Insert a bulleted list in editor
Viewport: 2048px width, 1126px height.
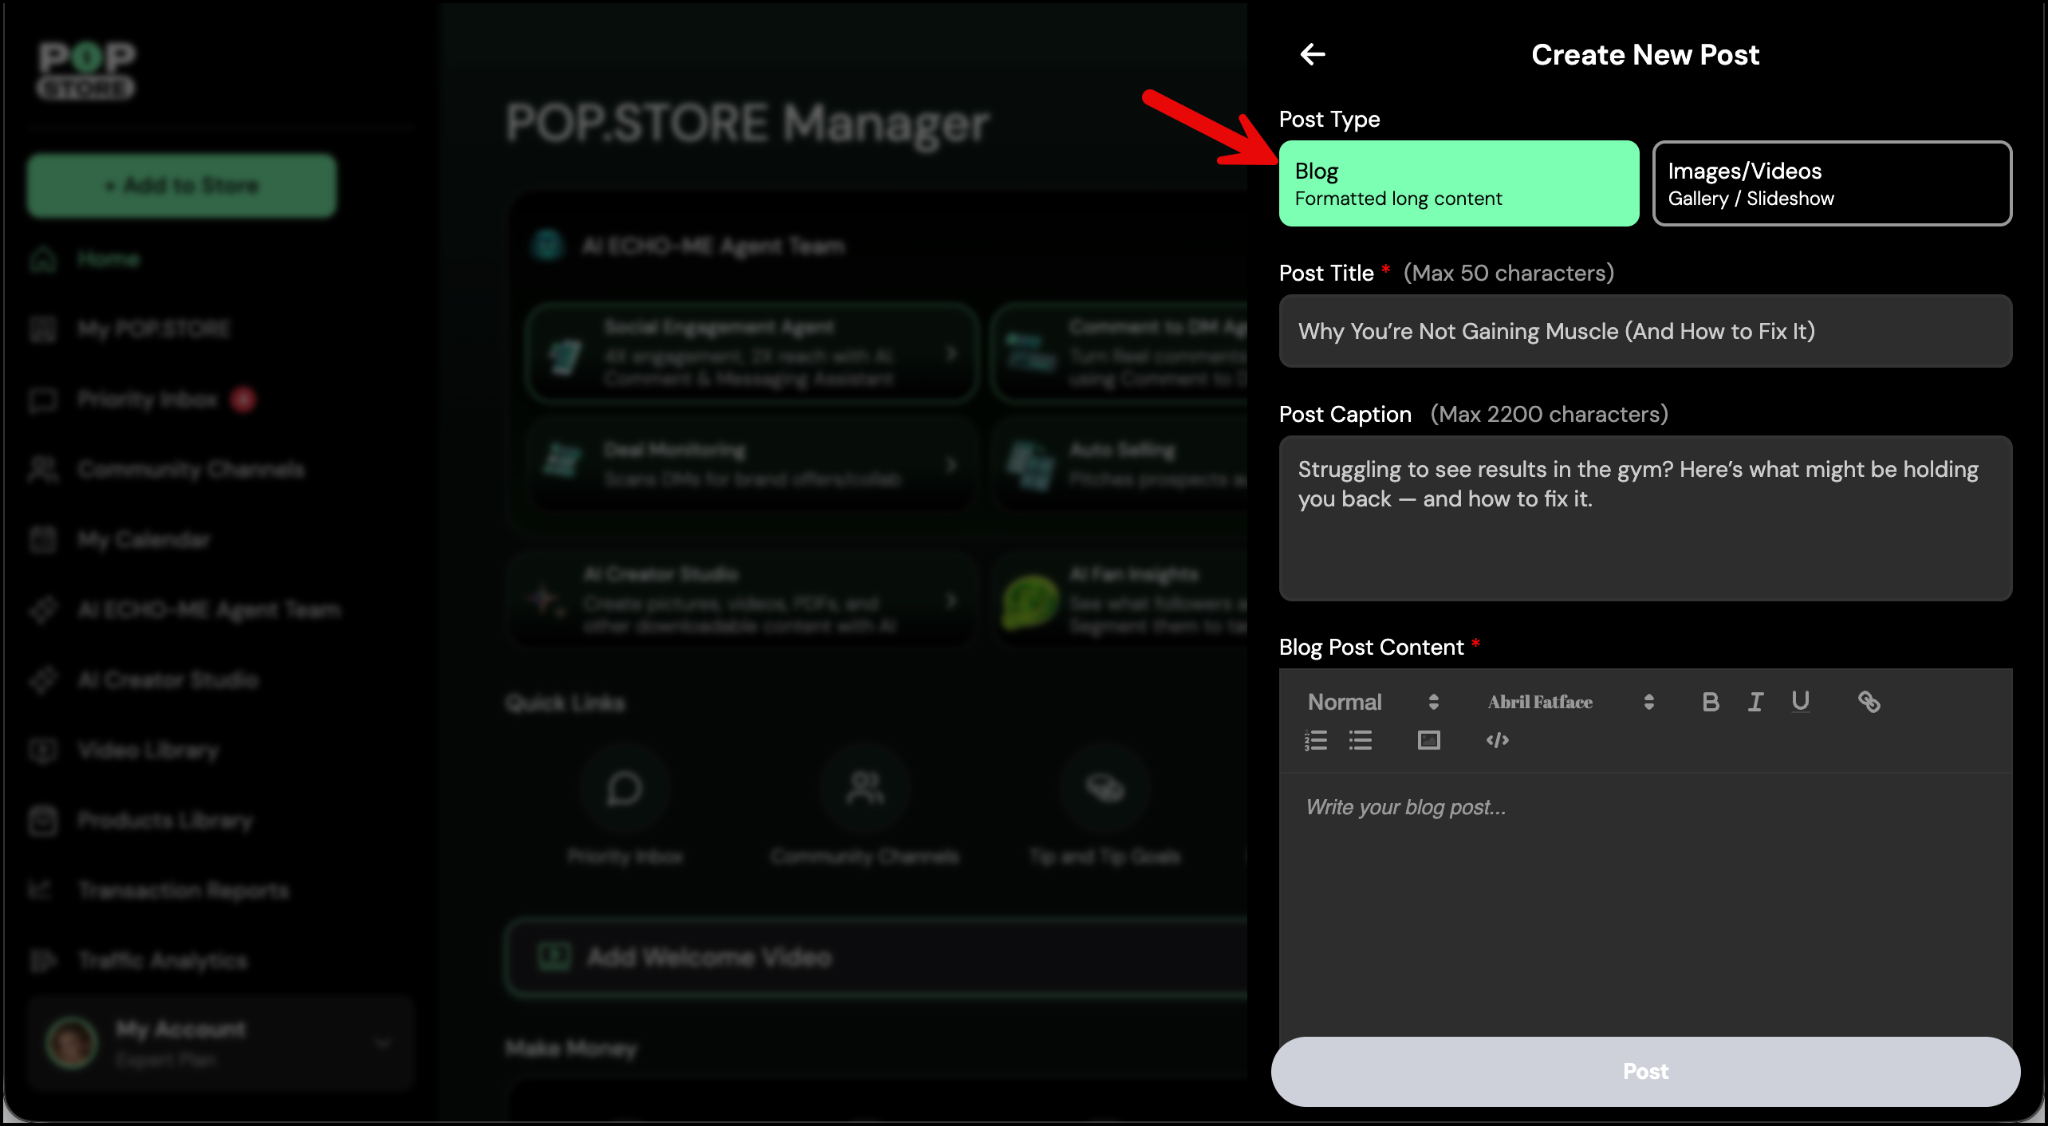(x=1360, y=741)
